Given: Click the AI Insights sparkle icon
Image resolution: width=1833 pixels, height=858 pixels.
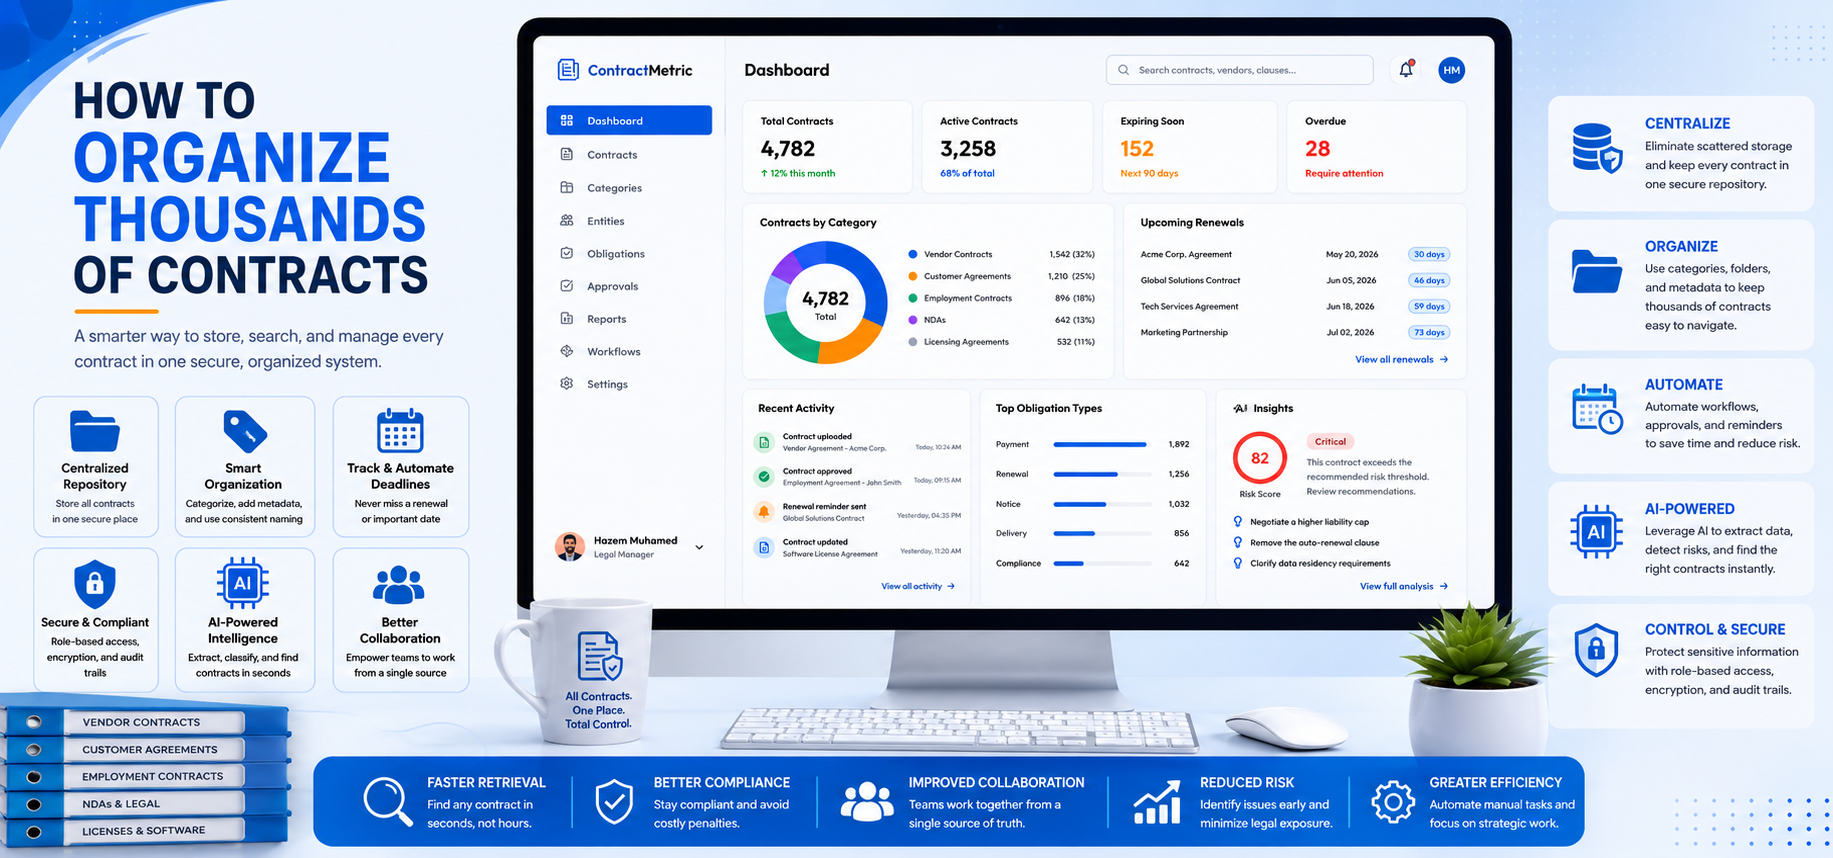Looking at the screenshot, I should 1240,408.
